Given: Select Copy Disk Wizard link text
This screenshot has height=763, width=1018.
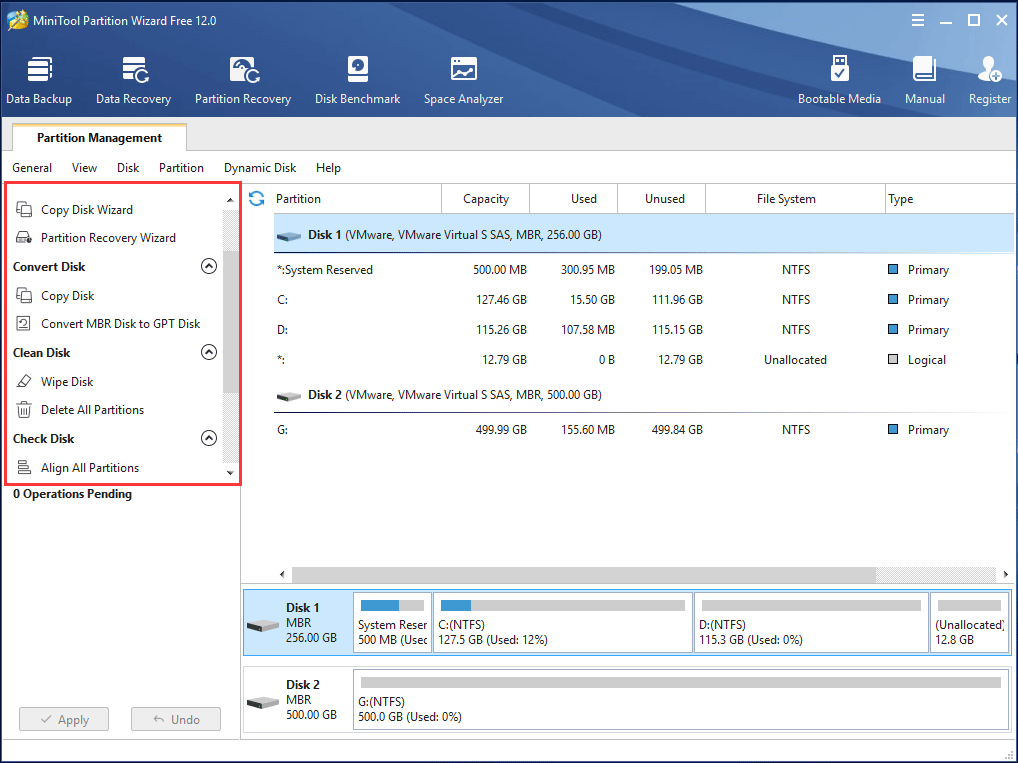Looking at the screenshot, I should coord(87,209).
